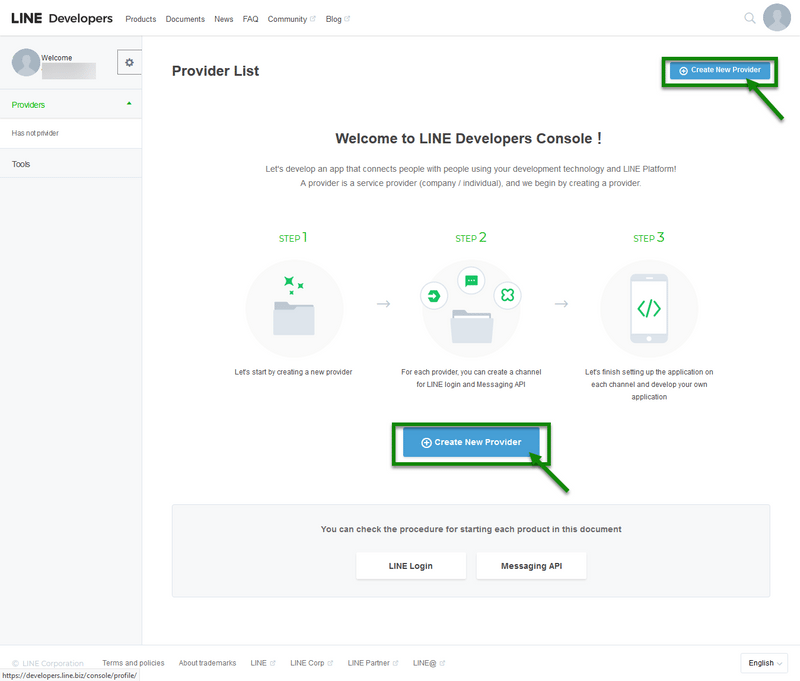Click the center Create New Provider button
This screenshot has height=681, width=800.
(471, 442)
